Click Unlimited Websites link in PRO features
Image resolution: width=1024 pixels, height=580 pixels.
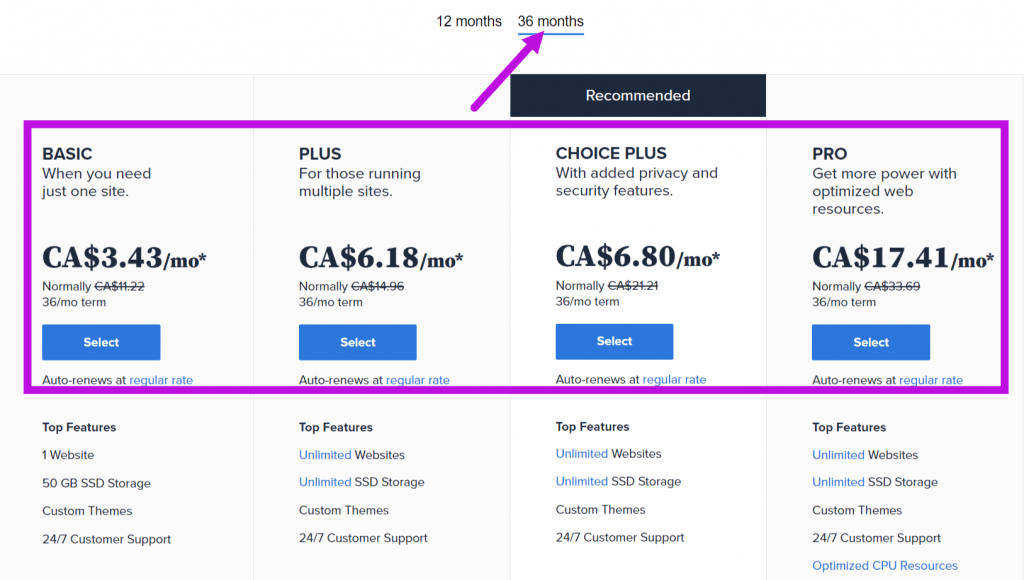[x=838, y=454]
